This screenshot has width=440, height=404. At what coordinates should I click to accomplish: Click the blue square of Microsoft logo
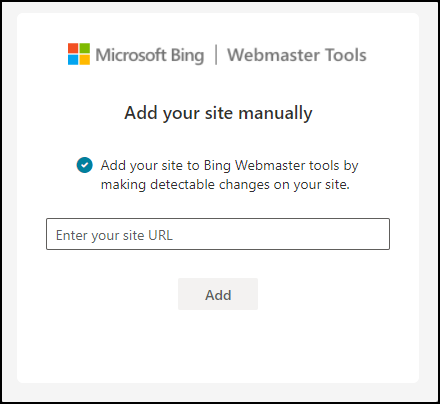pos(73,60)
